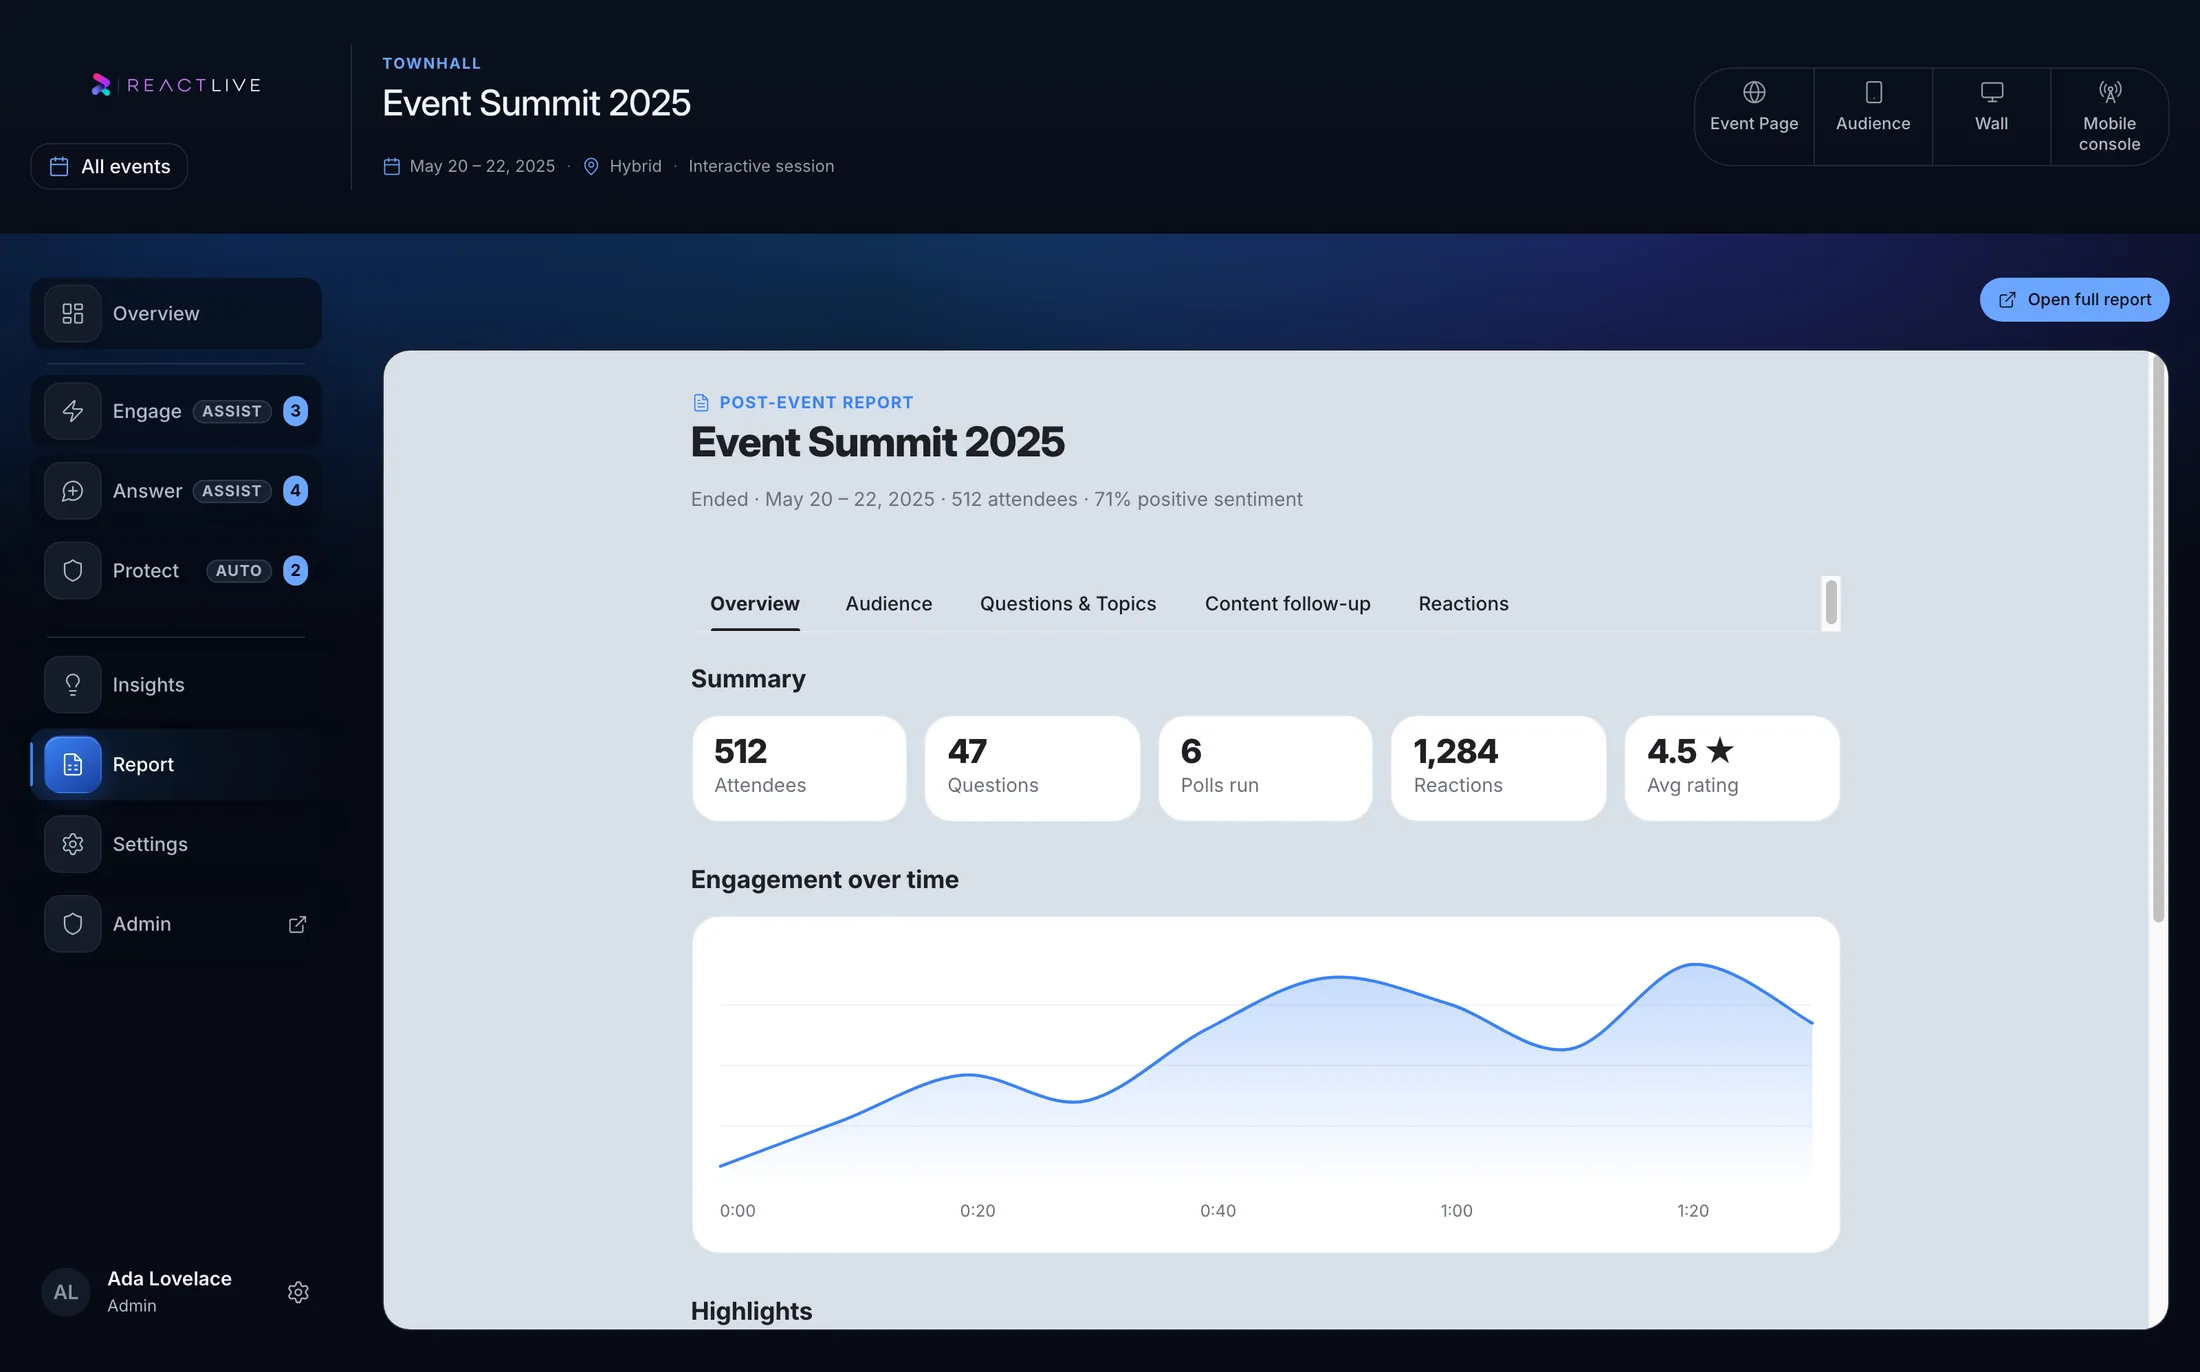
Task: Click the tab bar overflow scroll handle
Action: 1831,602
